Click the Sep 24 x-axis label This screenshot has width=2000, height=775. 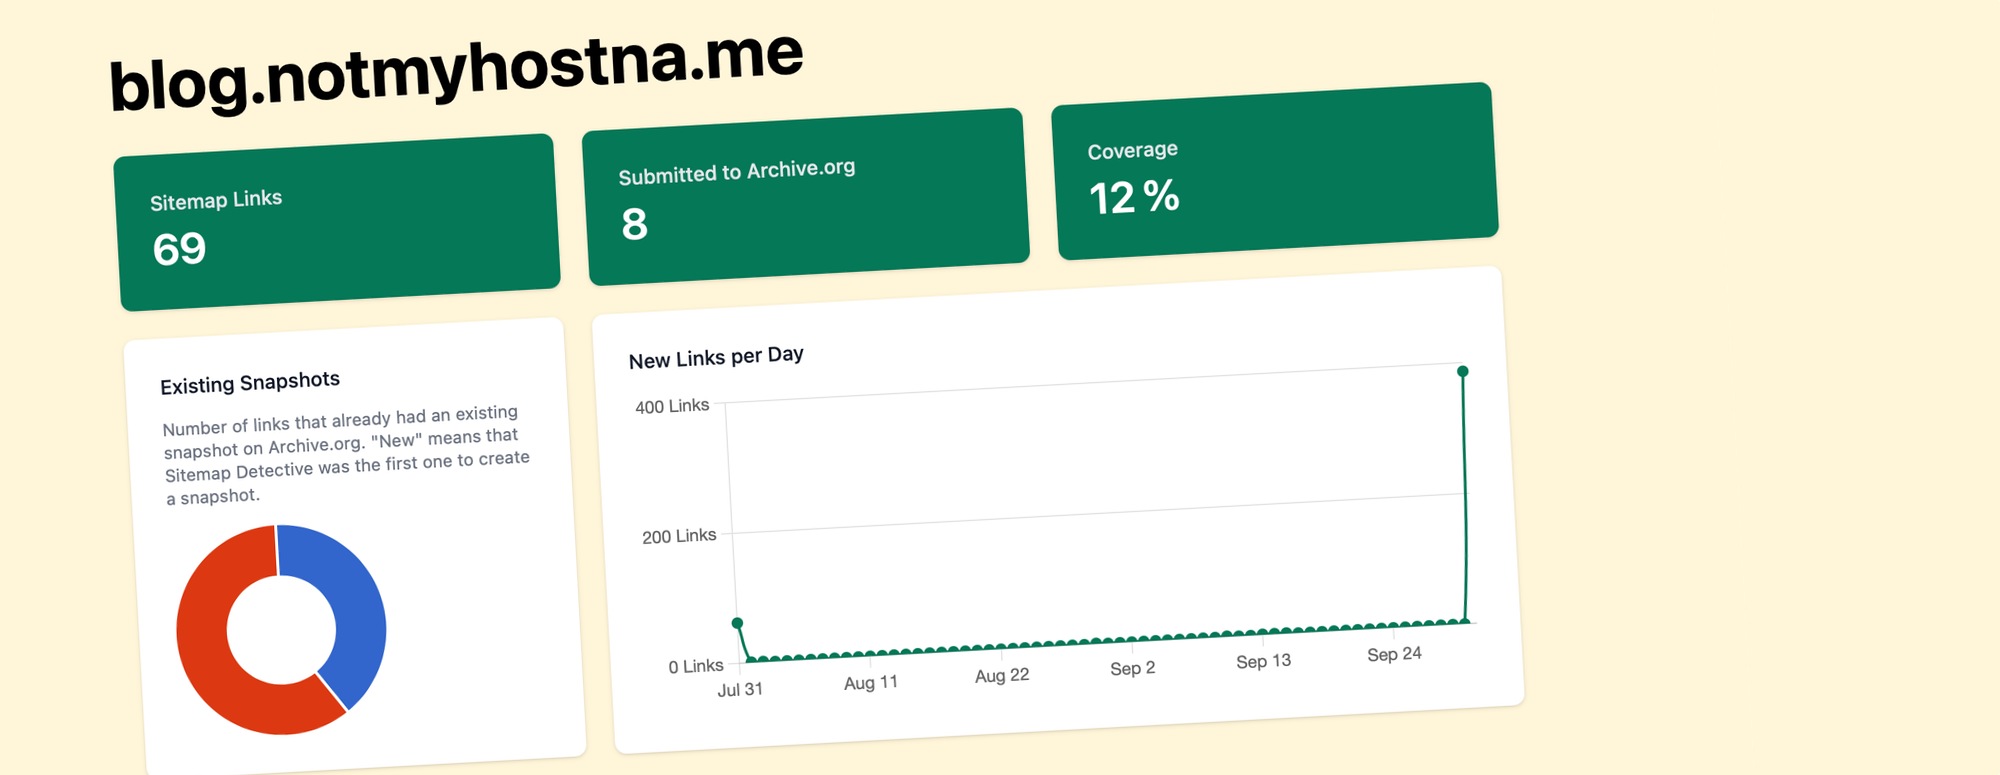click(x=1394, y=654)
